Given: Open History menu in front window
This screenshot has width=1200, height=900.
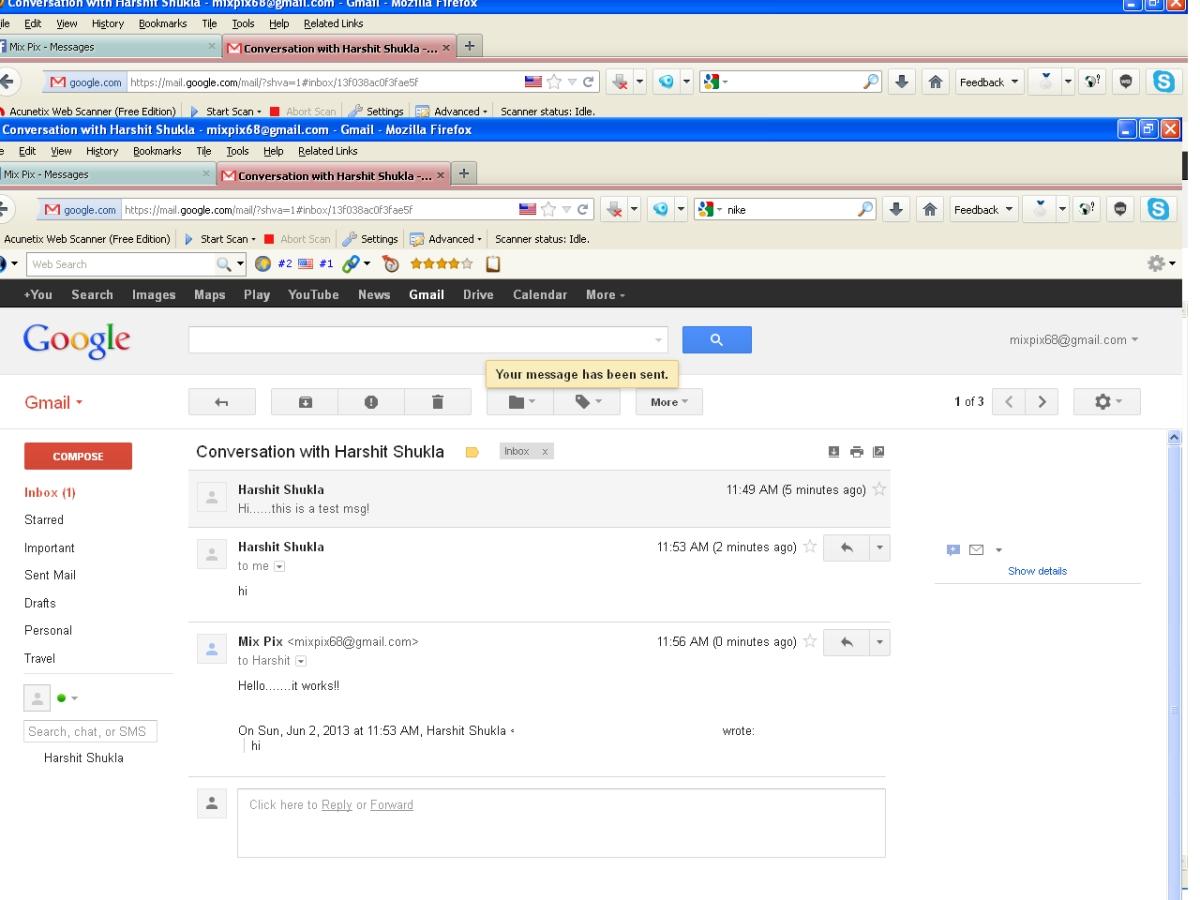Looking at the screenshot, I should (102, 151).
